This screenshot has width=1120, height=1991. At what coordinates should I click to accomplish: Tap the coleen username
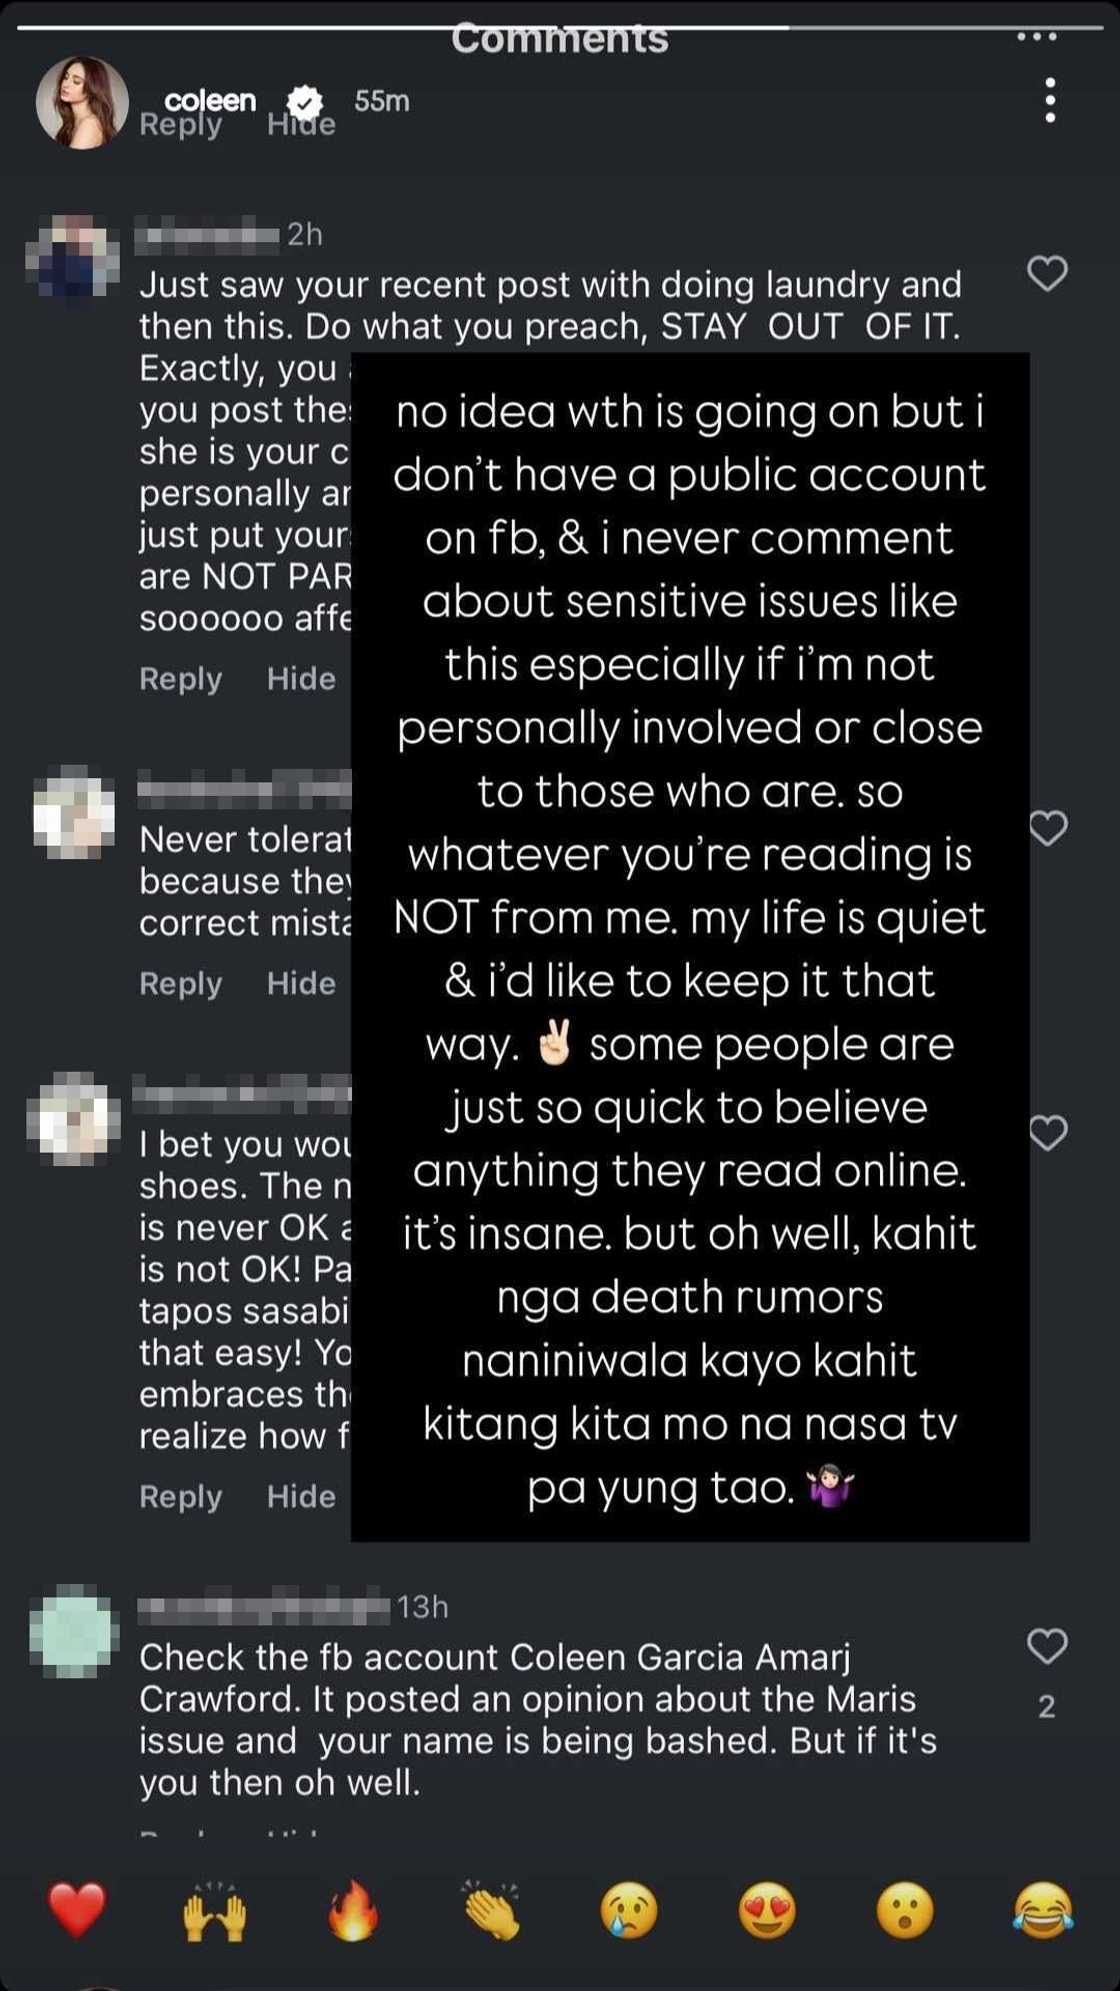point(210,100)
